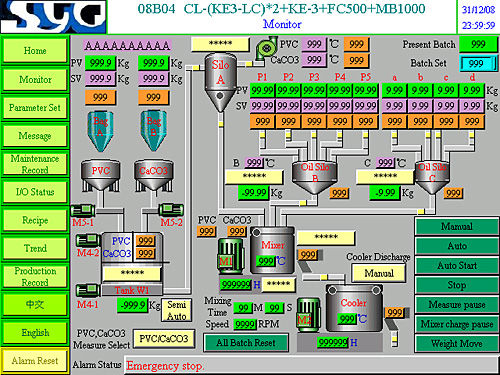Open the Message page
This screenshot has width=500, height=375.
(x=35, y=135)
